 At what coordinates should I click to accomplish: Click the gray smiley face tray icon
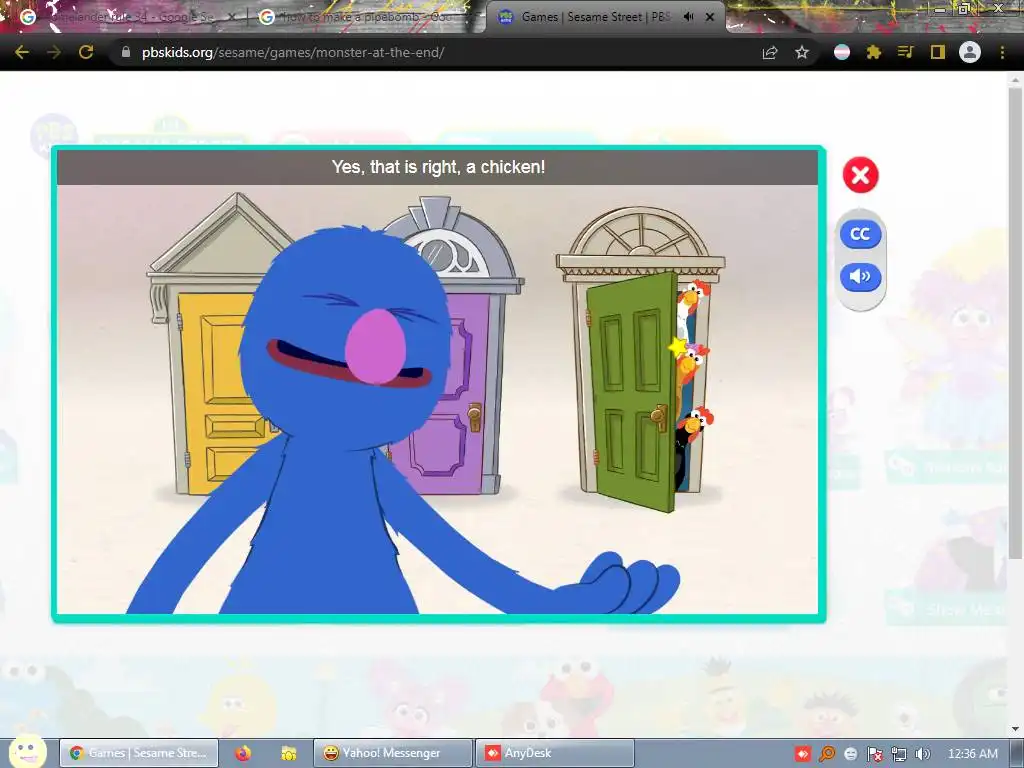tap(850, 754)
